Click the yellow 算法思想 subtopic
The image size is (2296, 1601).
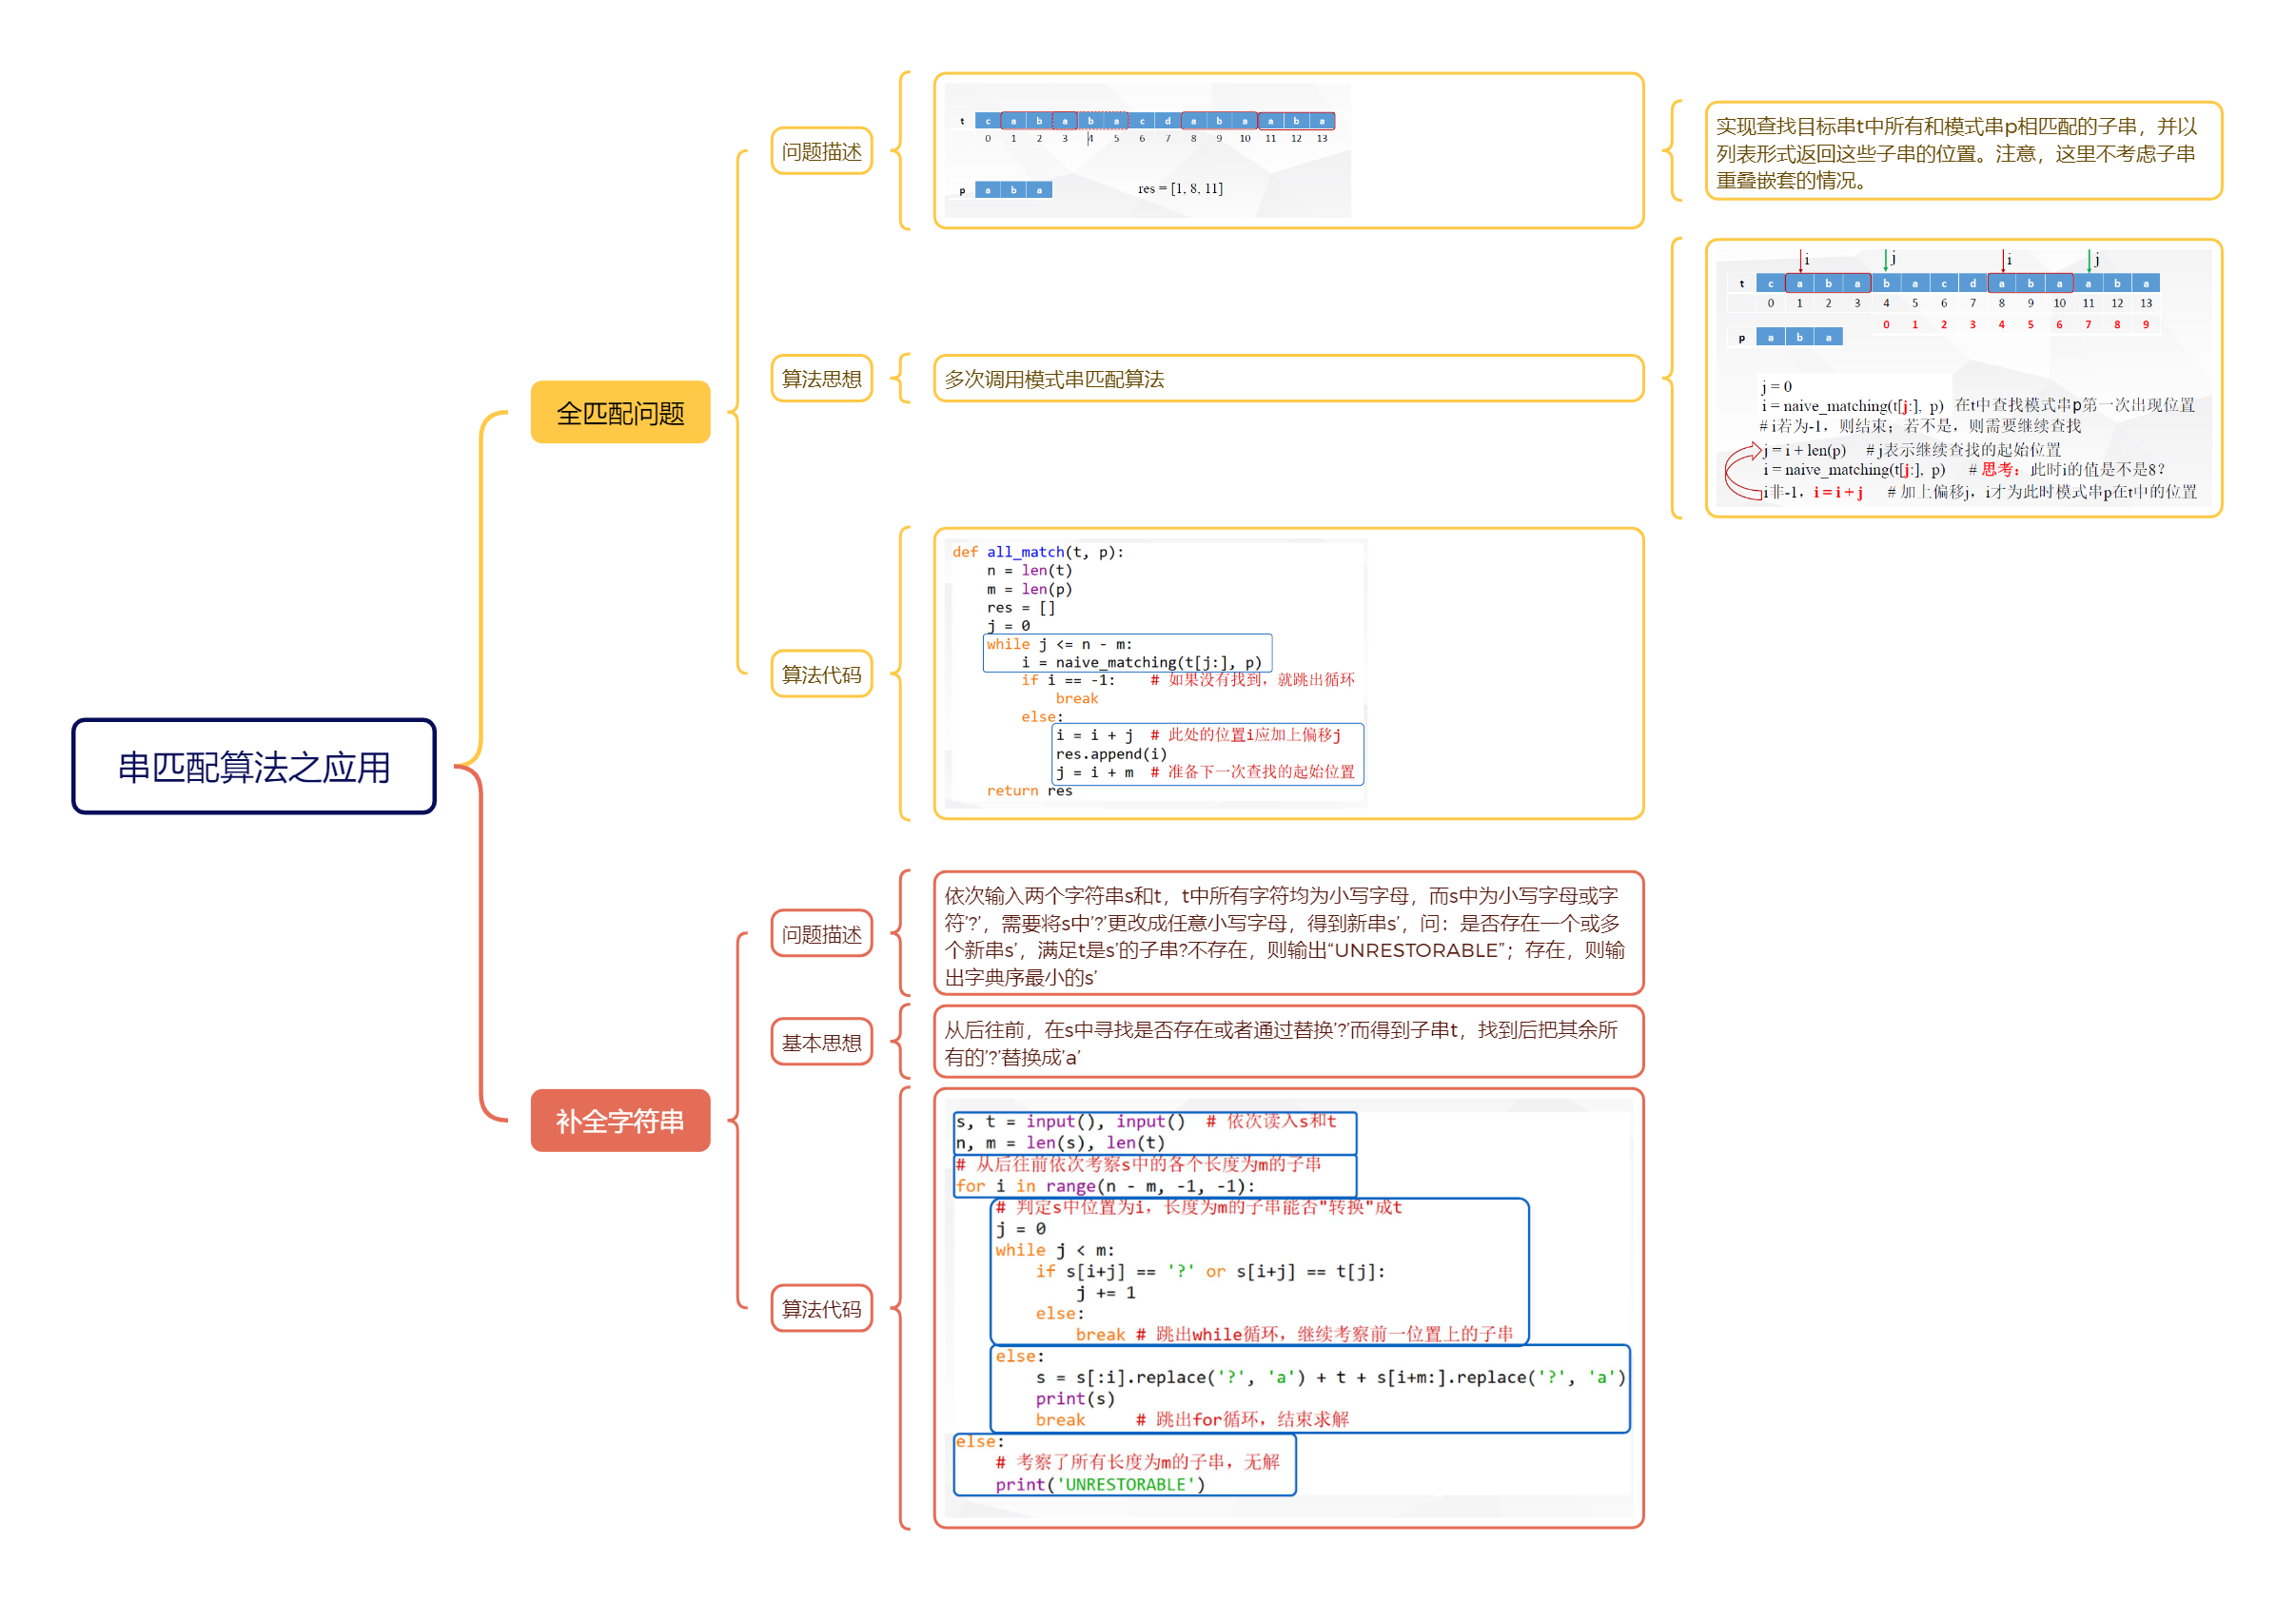(821, 378)
